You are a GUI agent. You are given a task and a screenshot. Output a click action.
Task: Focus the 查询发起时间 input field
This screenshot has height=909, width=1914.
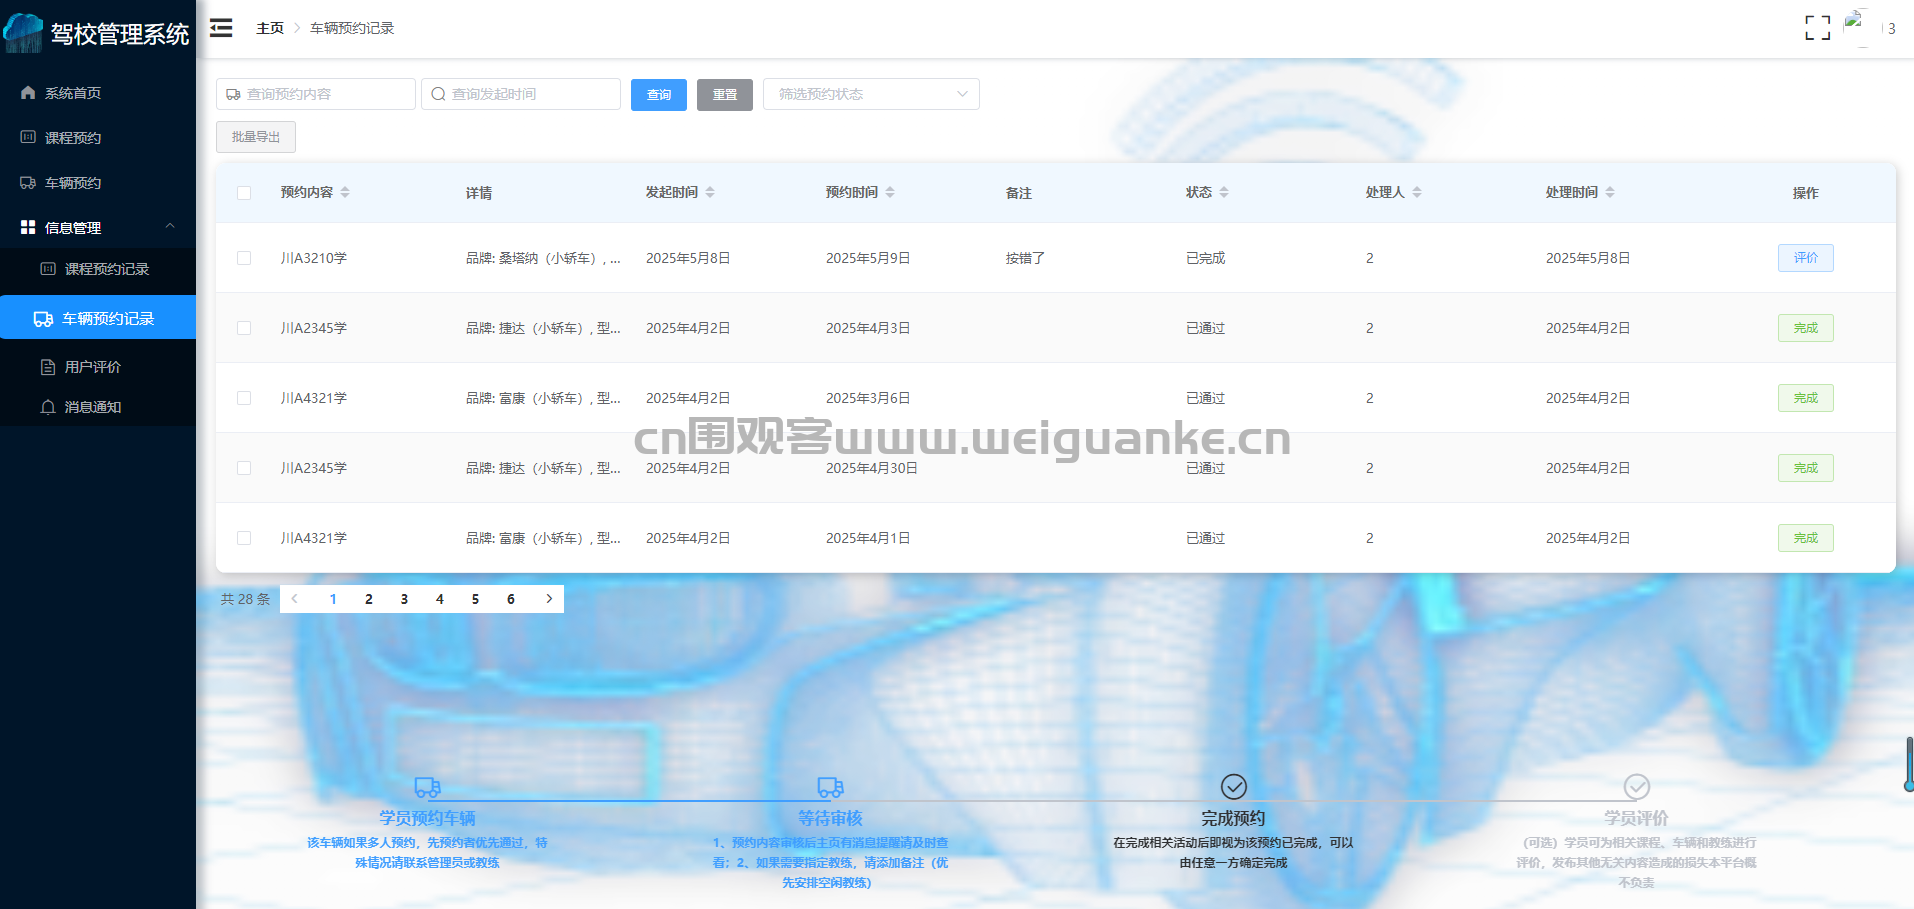tap(521, 94)
